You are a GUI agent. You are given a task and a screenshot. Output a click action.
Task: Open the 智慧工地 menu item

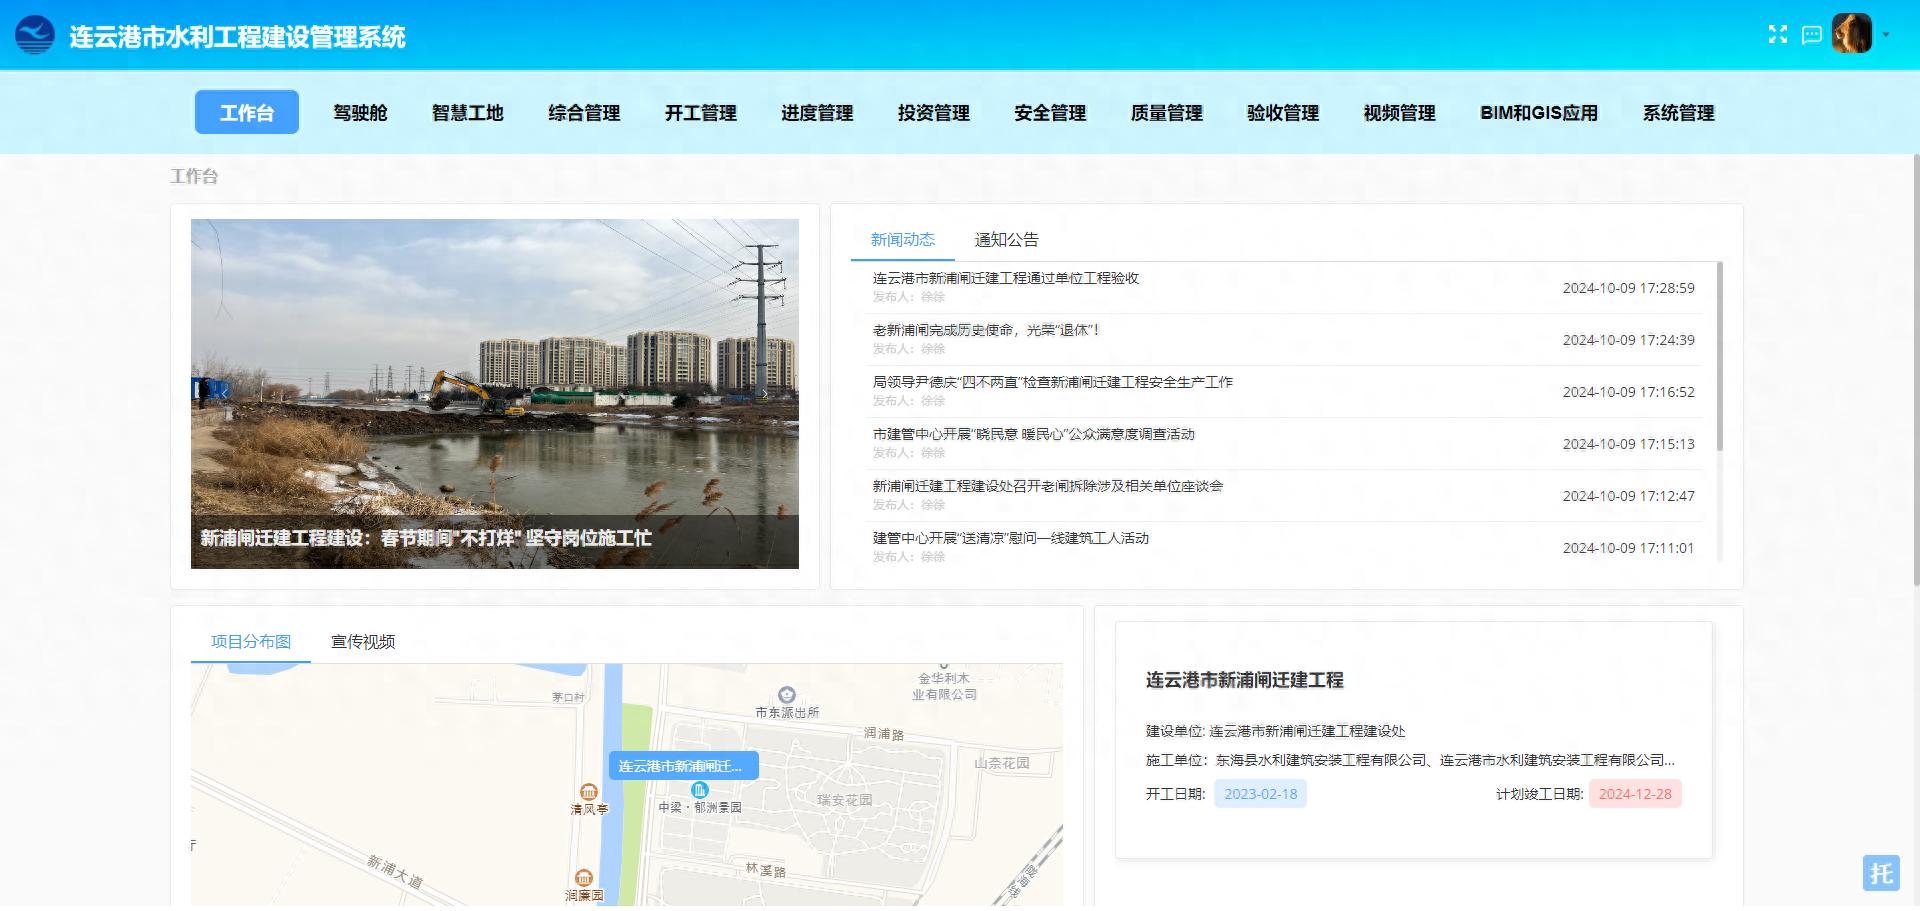click(x=467, y=113)
